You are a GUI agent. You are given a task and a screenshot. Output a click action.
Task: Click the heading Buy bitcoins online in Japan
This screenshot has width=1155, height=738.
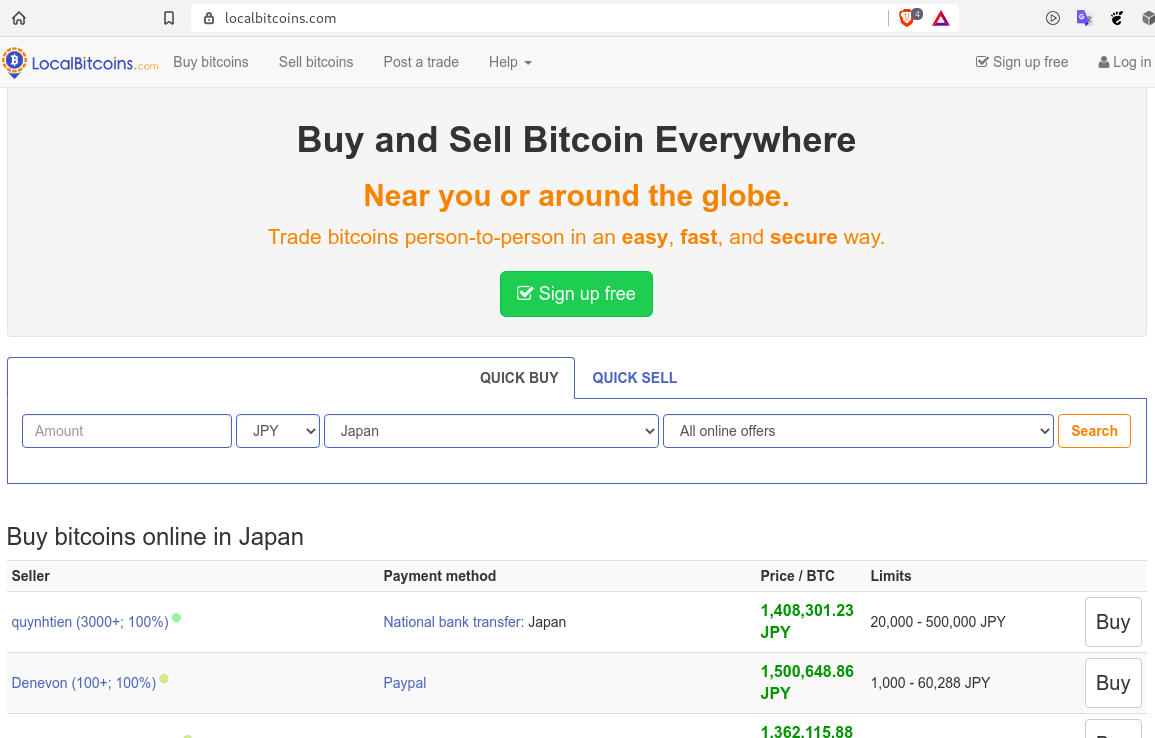pos(155,537)
